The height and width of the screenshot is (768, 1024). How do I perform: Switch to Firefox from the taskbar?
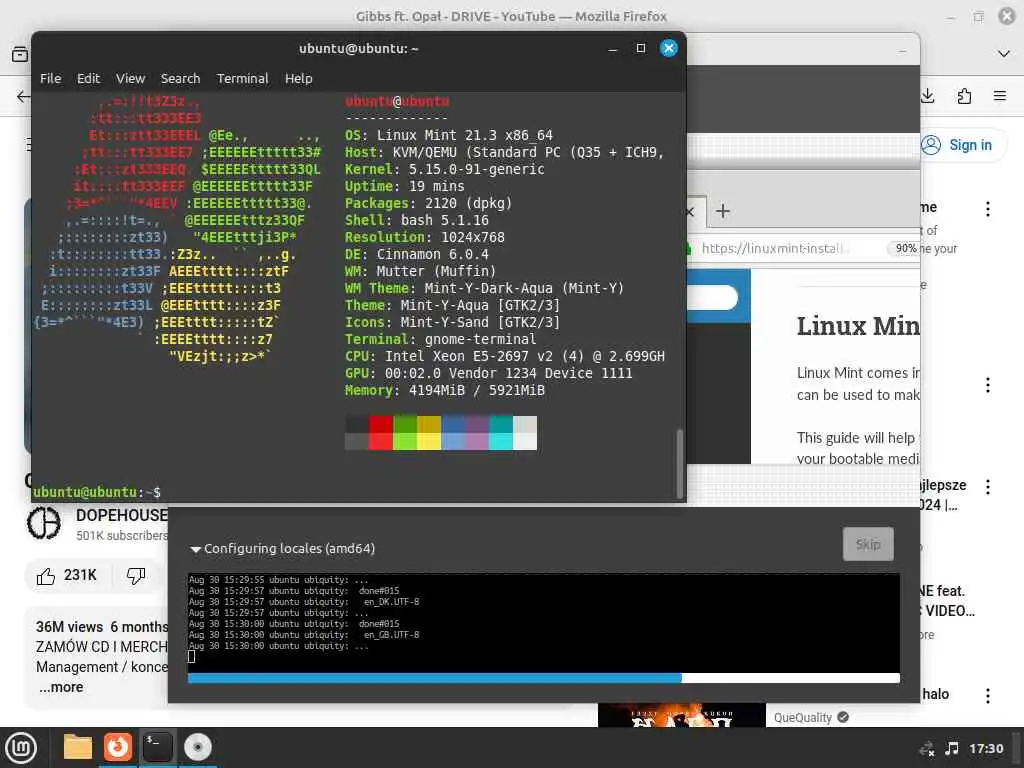tap(118, 747)
